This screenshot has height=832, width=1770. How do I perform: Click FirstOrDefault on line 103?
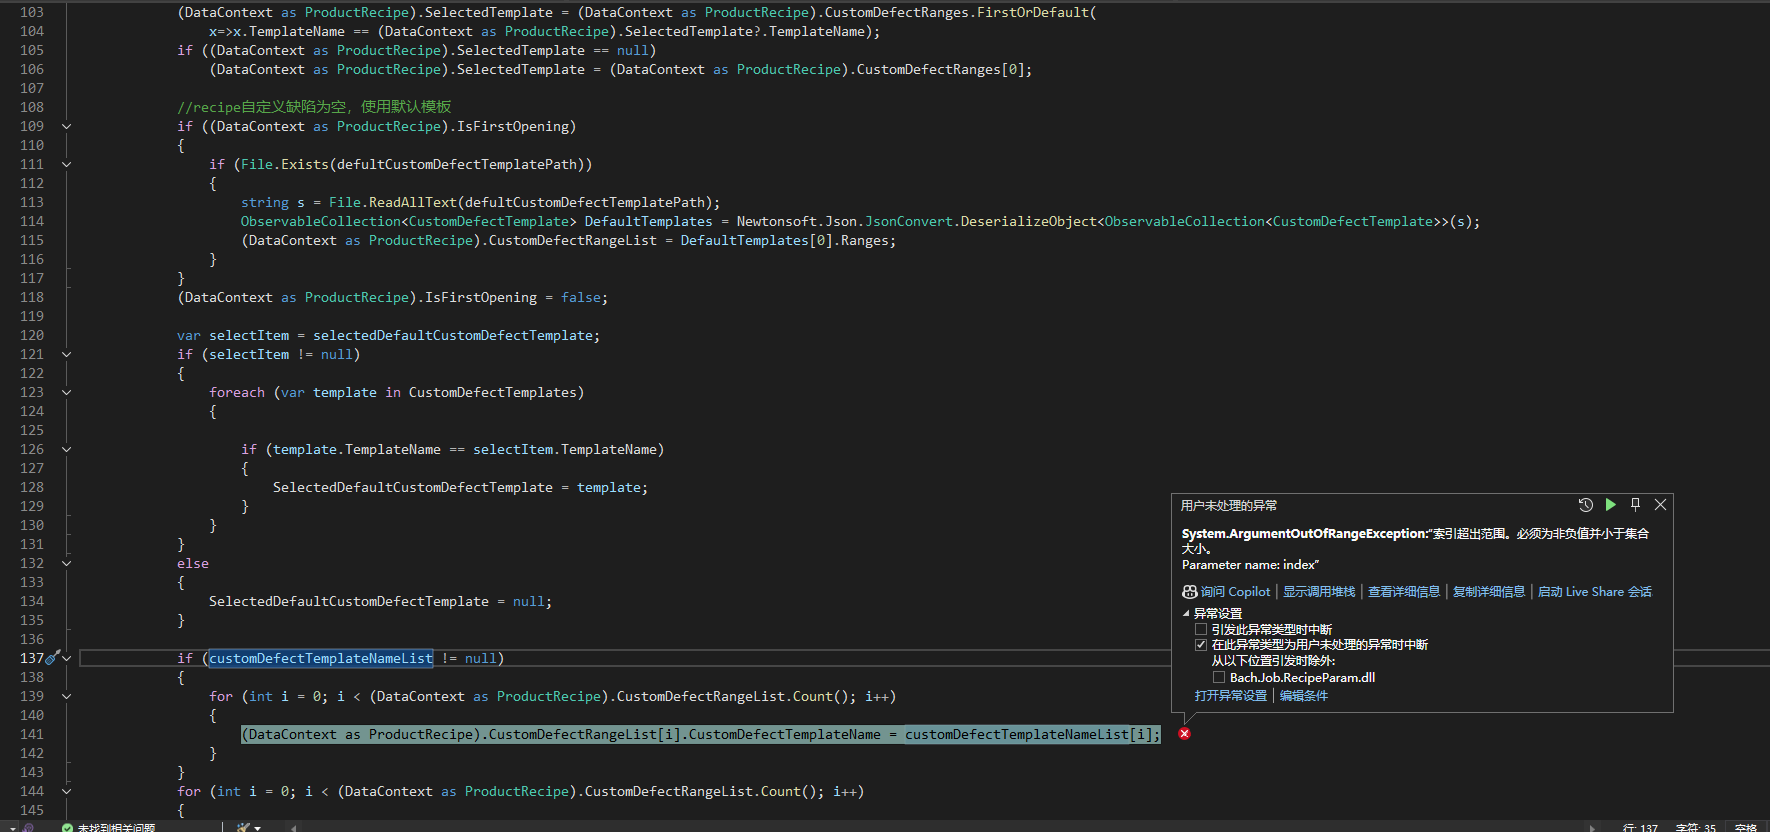click(x=1032, y=12)
